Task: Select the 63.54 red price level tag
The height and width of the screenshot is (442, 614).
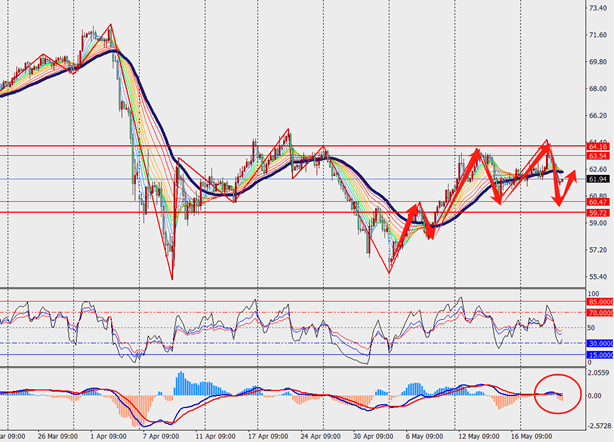Action: click(598, 156)
